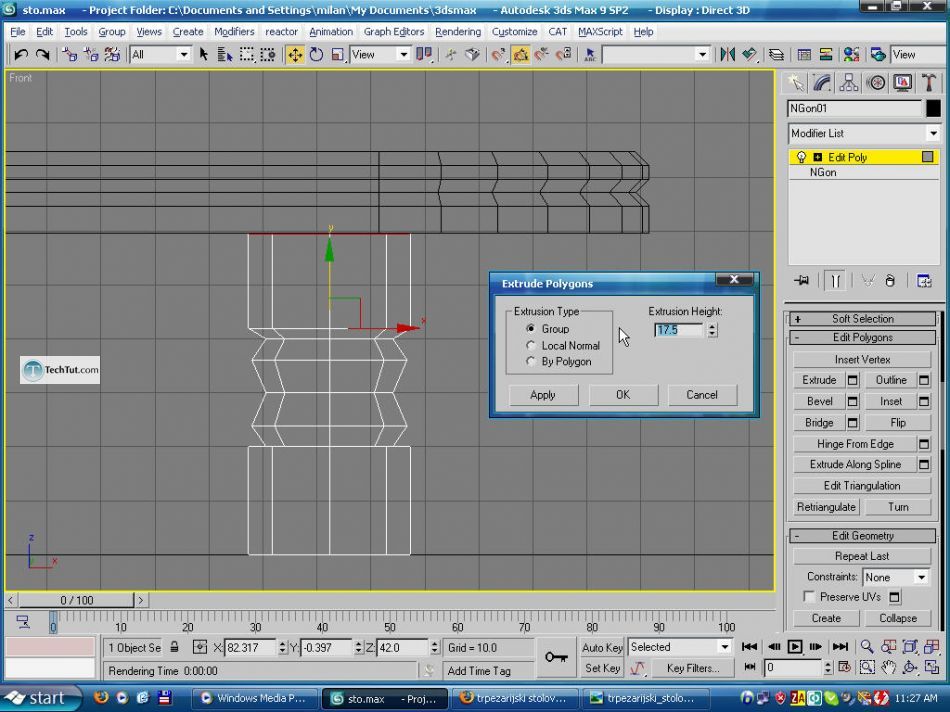950x712 pixels.
Task: Click the Retriangulate button
Action: (826, 507)
